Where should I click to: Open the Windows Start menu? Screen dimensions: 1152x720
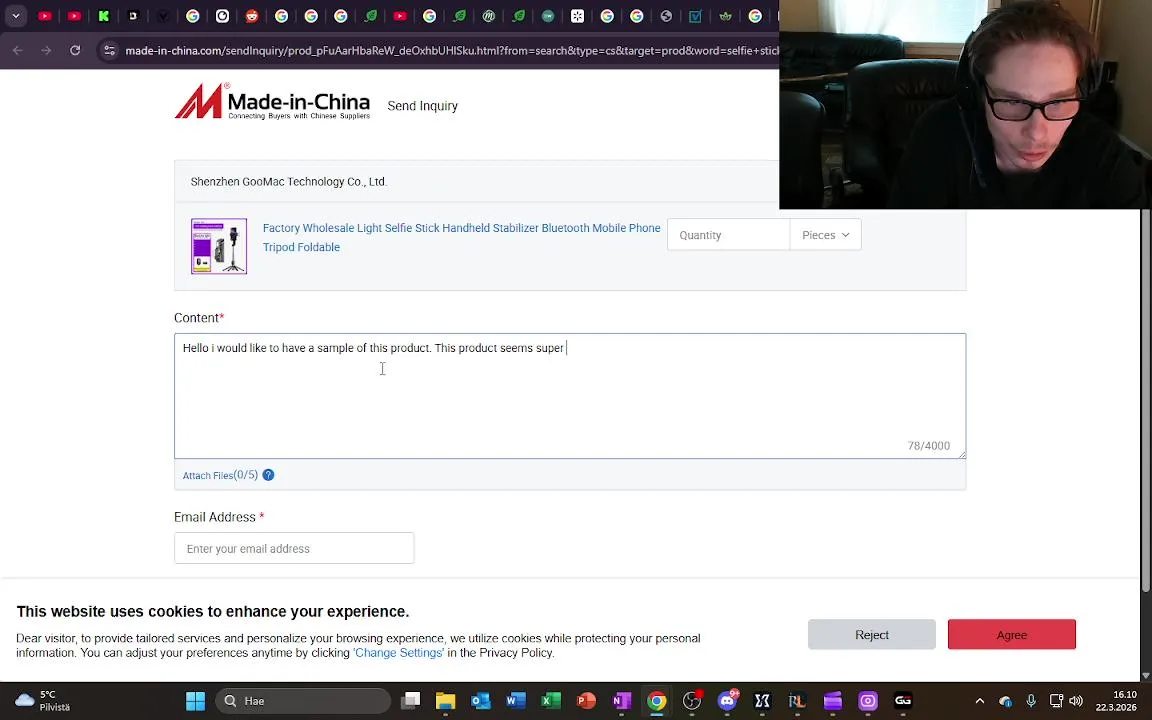(195, 701)
